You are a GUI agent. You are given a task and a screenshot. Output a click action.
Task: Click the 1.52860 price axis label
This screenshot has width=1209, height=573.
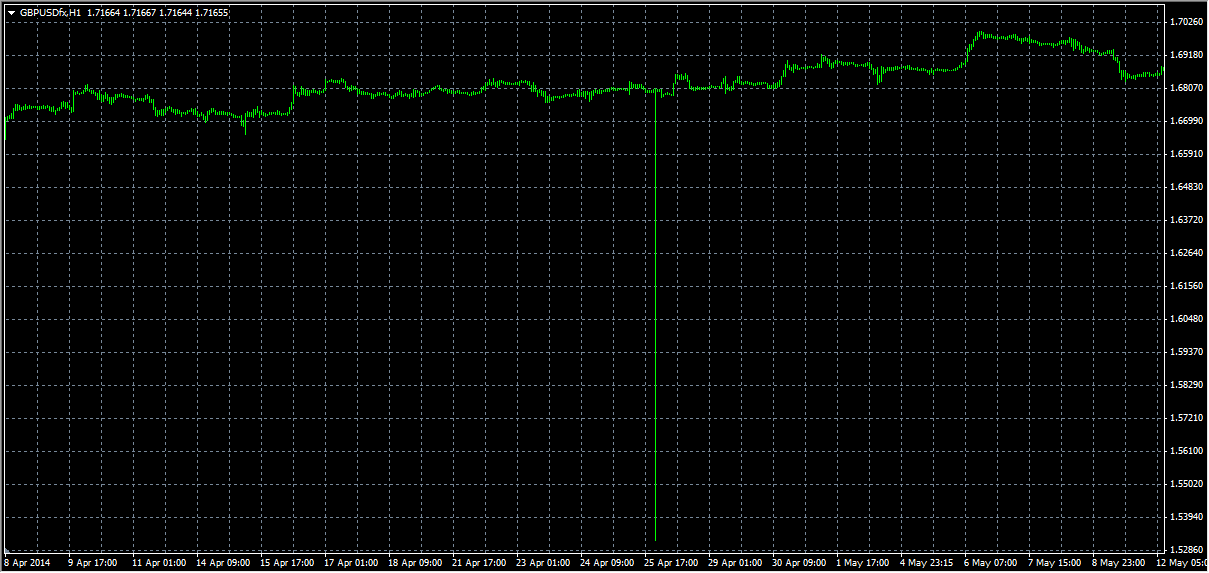tap(1186, 549)
